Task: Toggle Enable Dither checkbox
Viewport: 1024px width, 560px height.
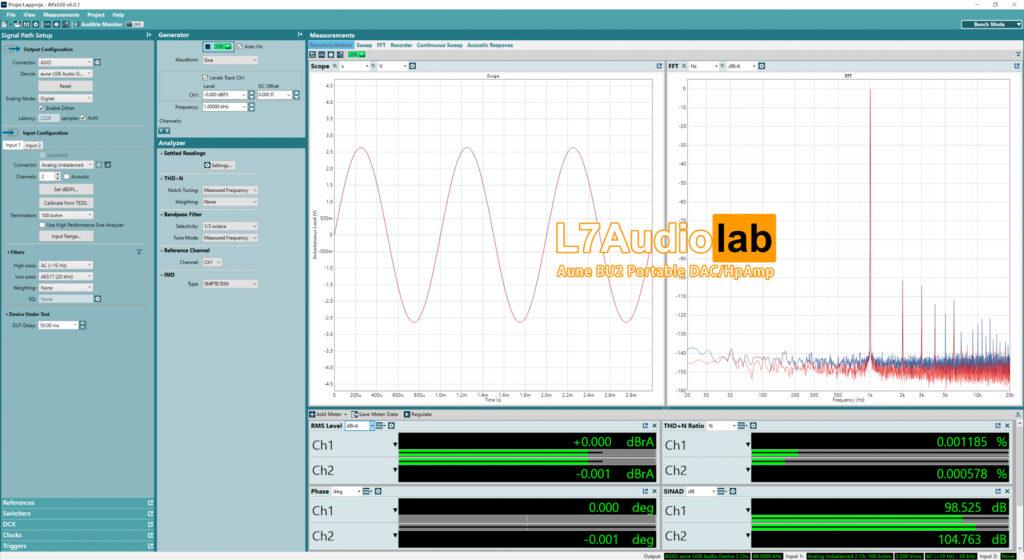Action: pos(42,108)
